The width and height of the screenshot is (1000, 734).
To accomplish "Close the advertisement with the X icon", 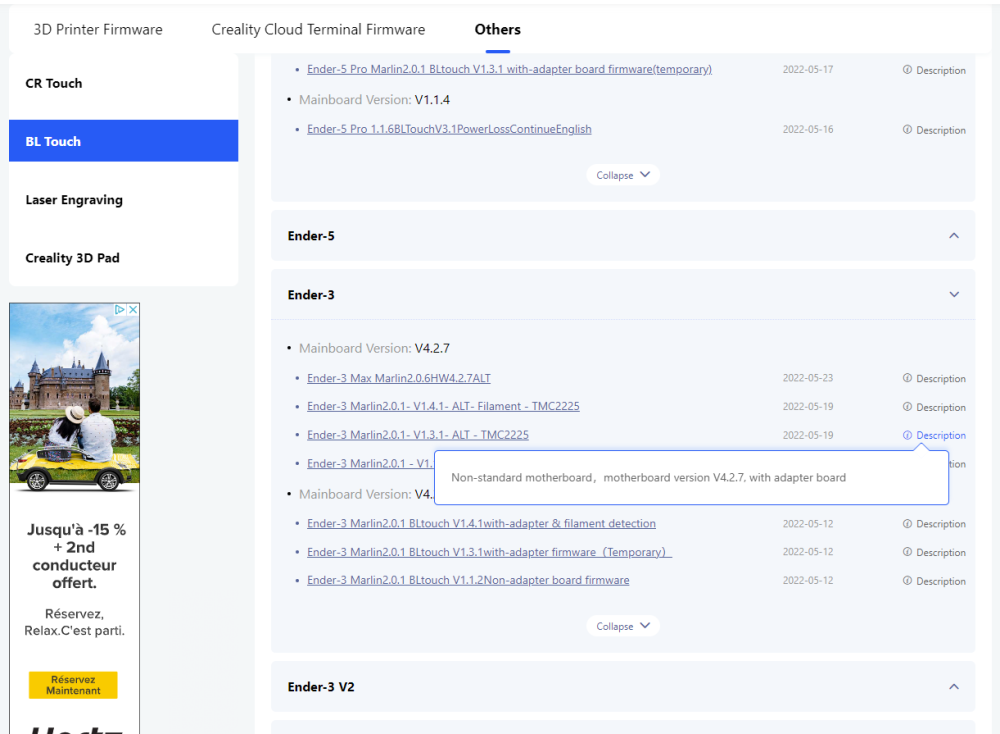I will click(x=133, y=309).
